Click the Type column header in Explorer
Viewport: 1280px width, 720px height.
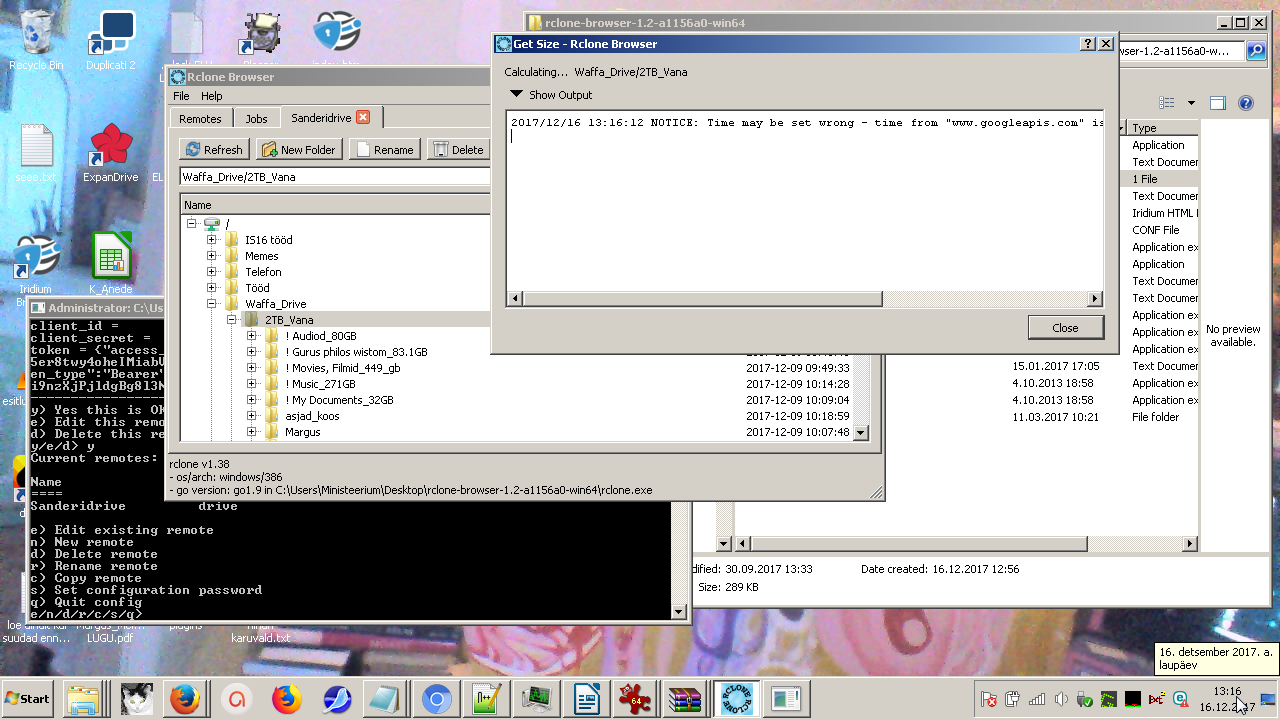(x=1162, y=128)
